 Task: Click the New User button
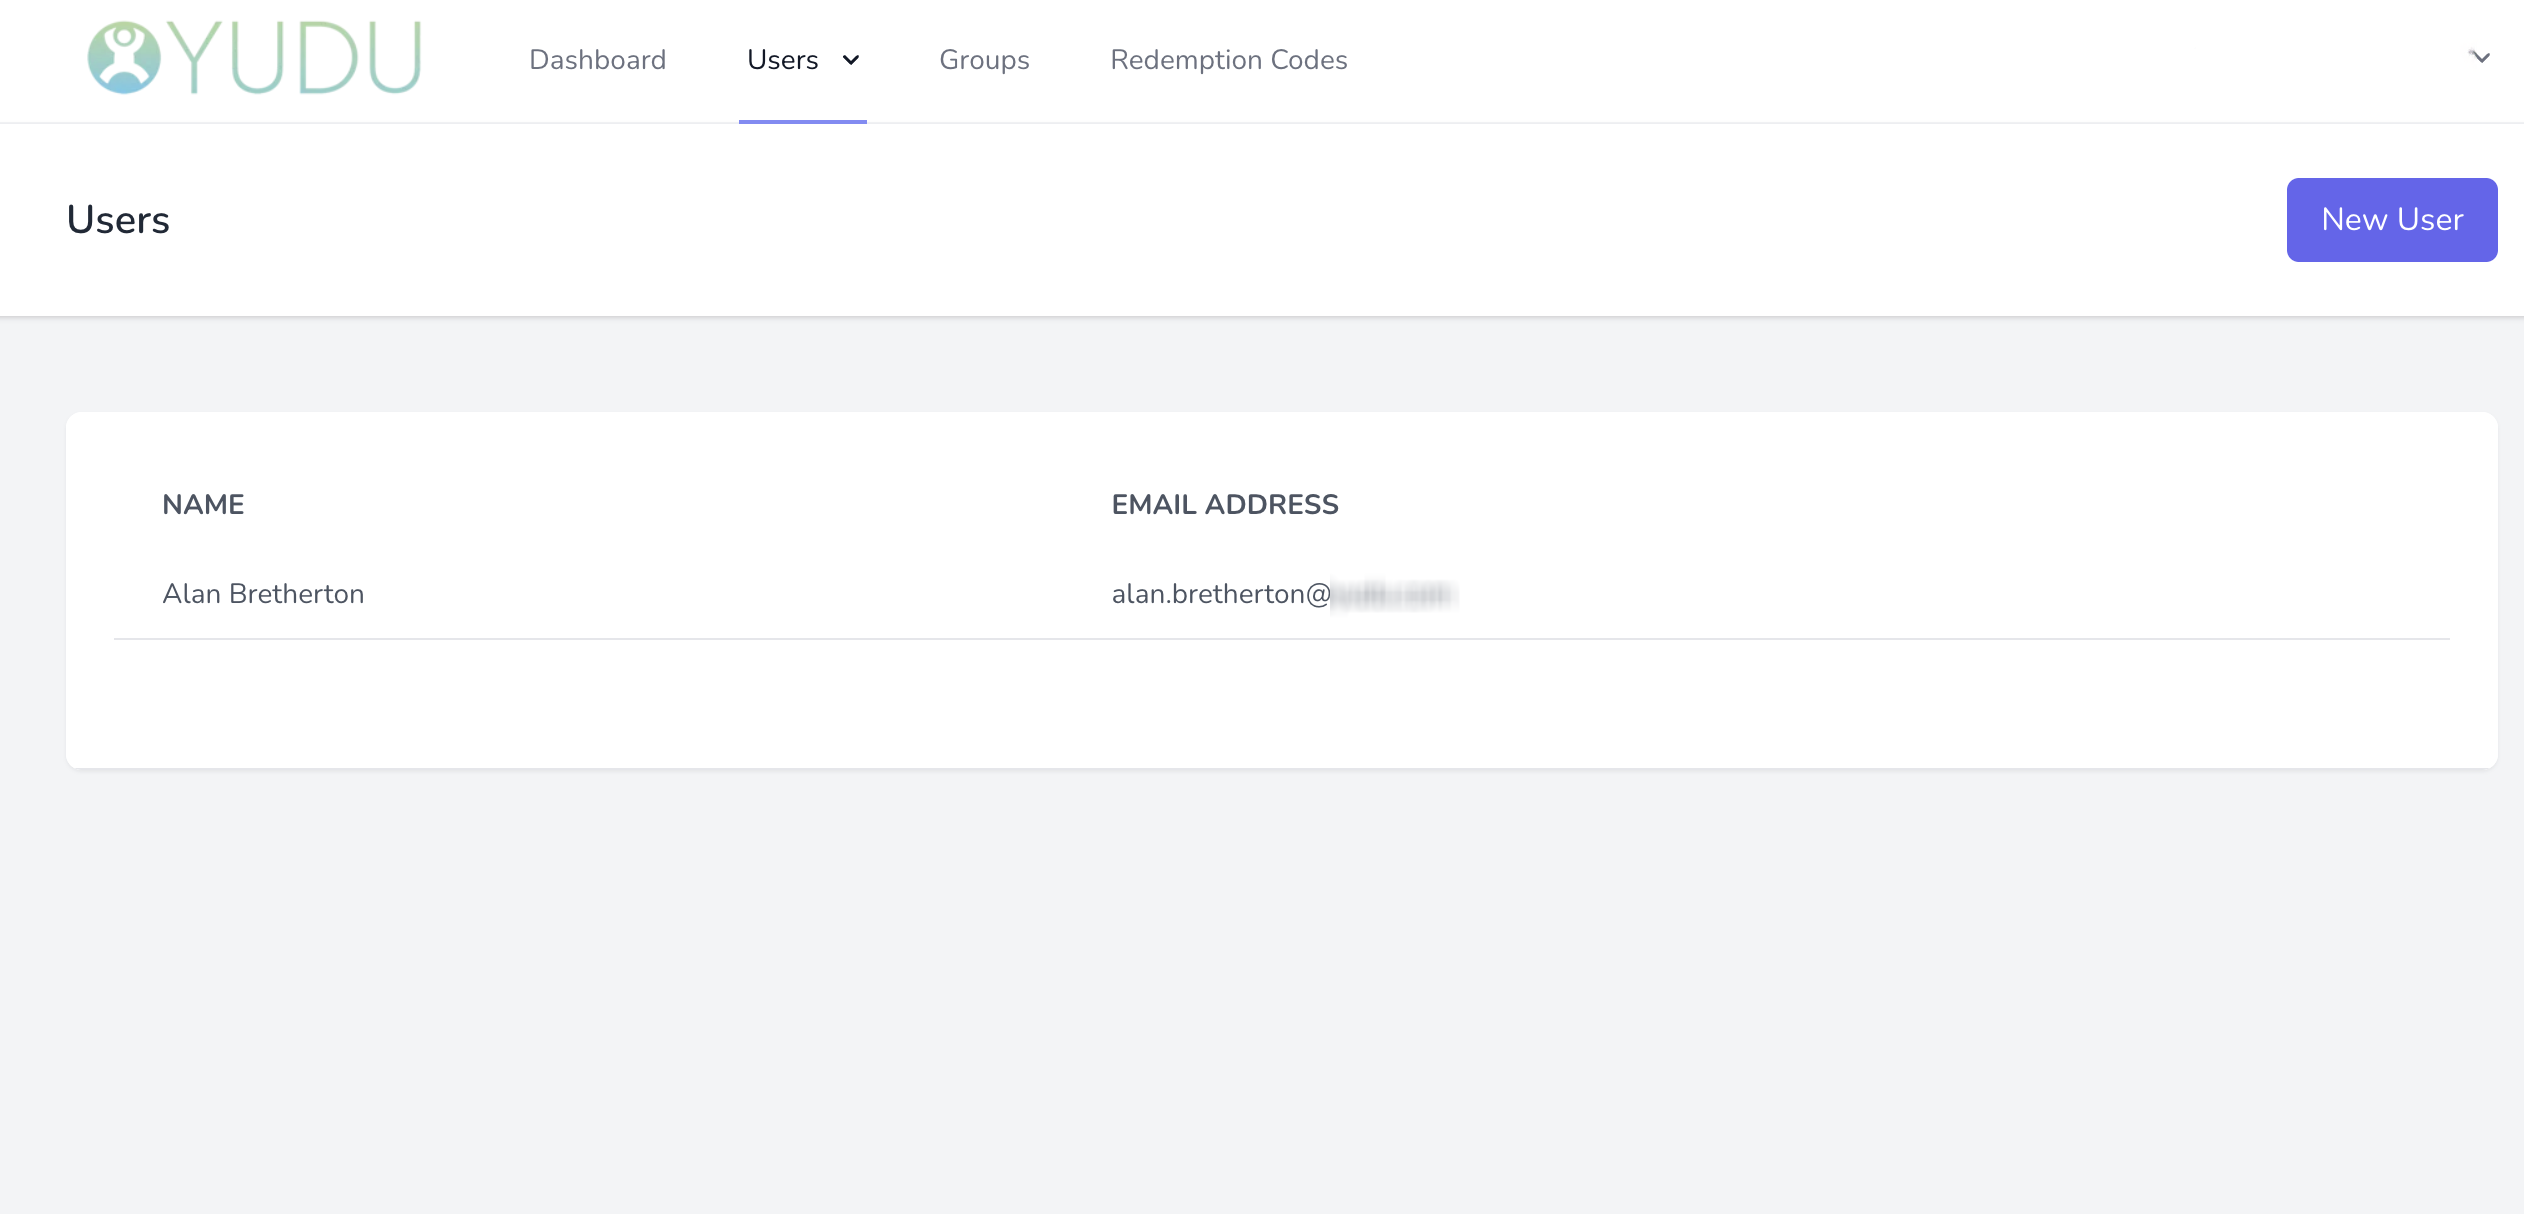point(2391,219)
